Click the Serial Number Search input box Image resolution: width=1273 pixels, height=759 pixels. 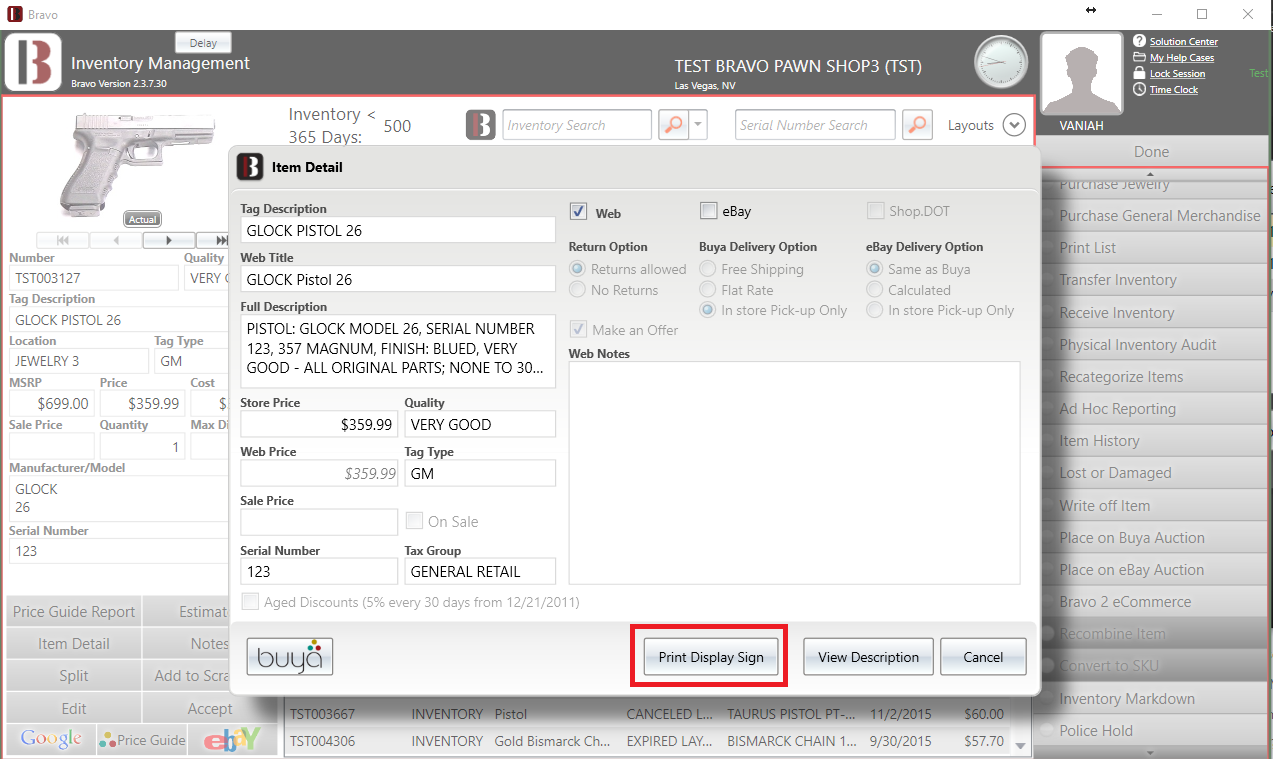coord(816,125)
